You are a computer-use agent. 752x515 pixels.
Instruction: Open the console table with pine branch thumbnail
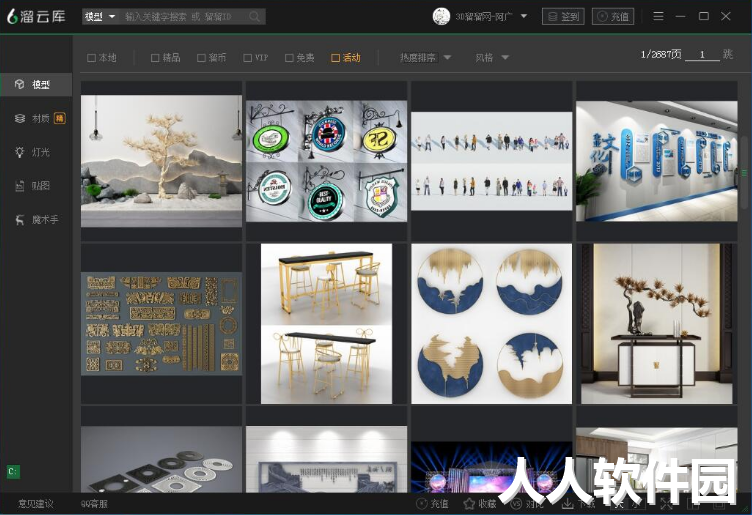pos(657,324)
